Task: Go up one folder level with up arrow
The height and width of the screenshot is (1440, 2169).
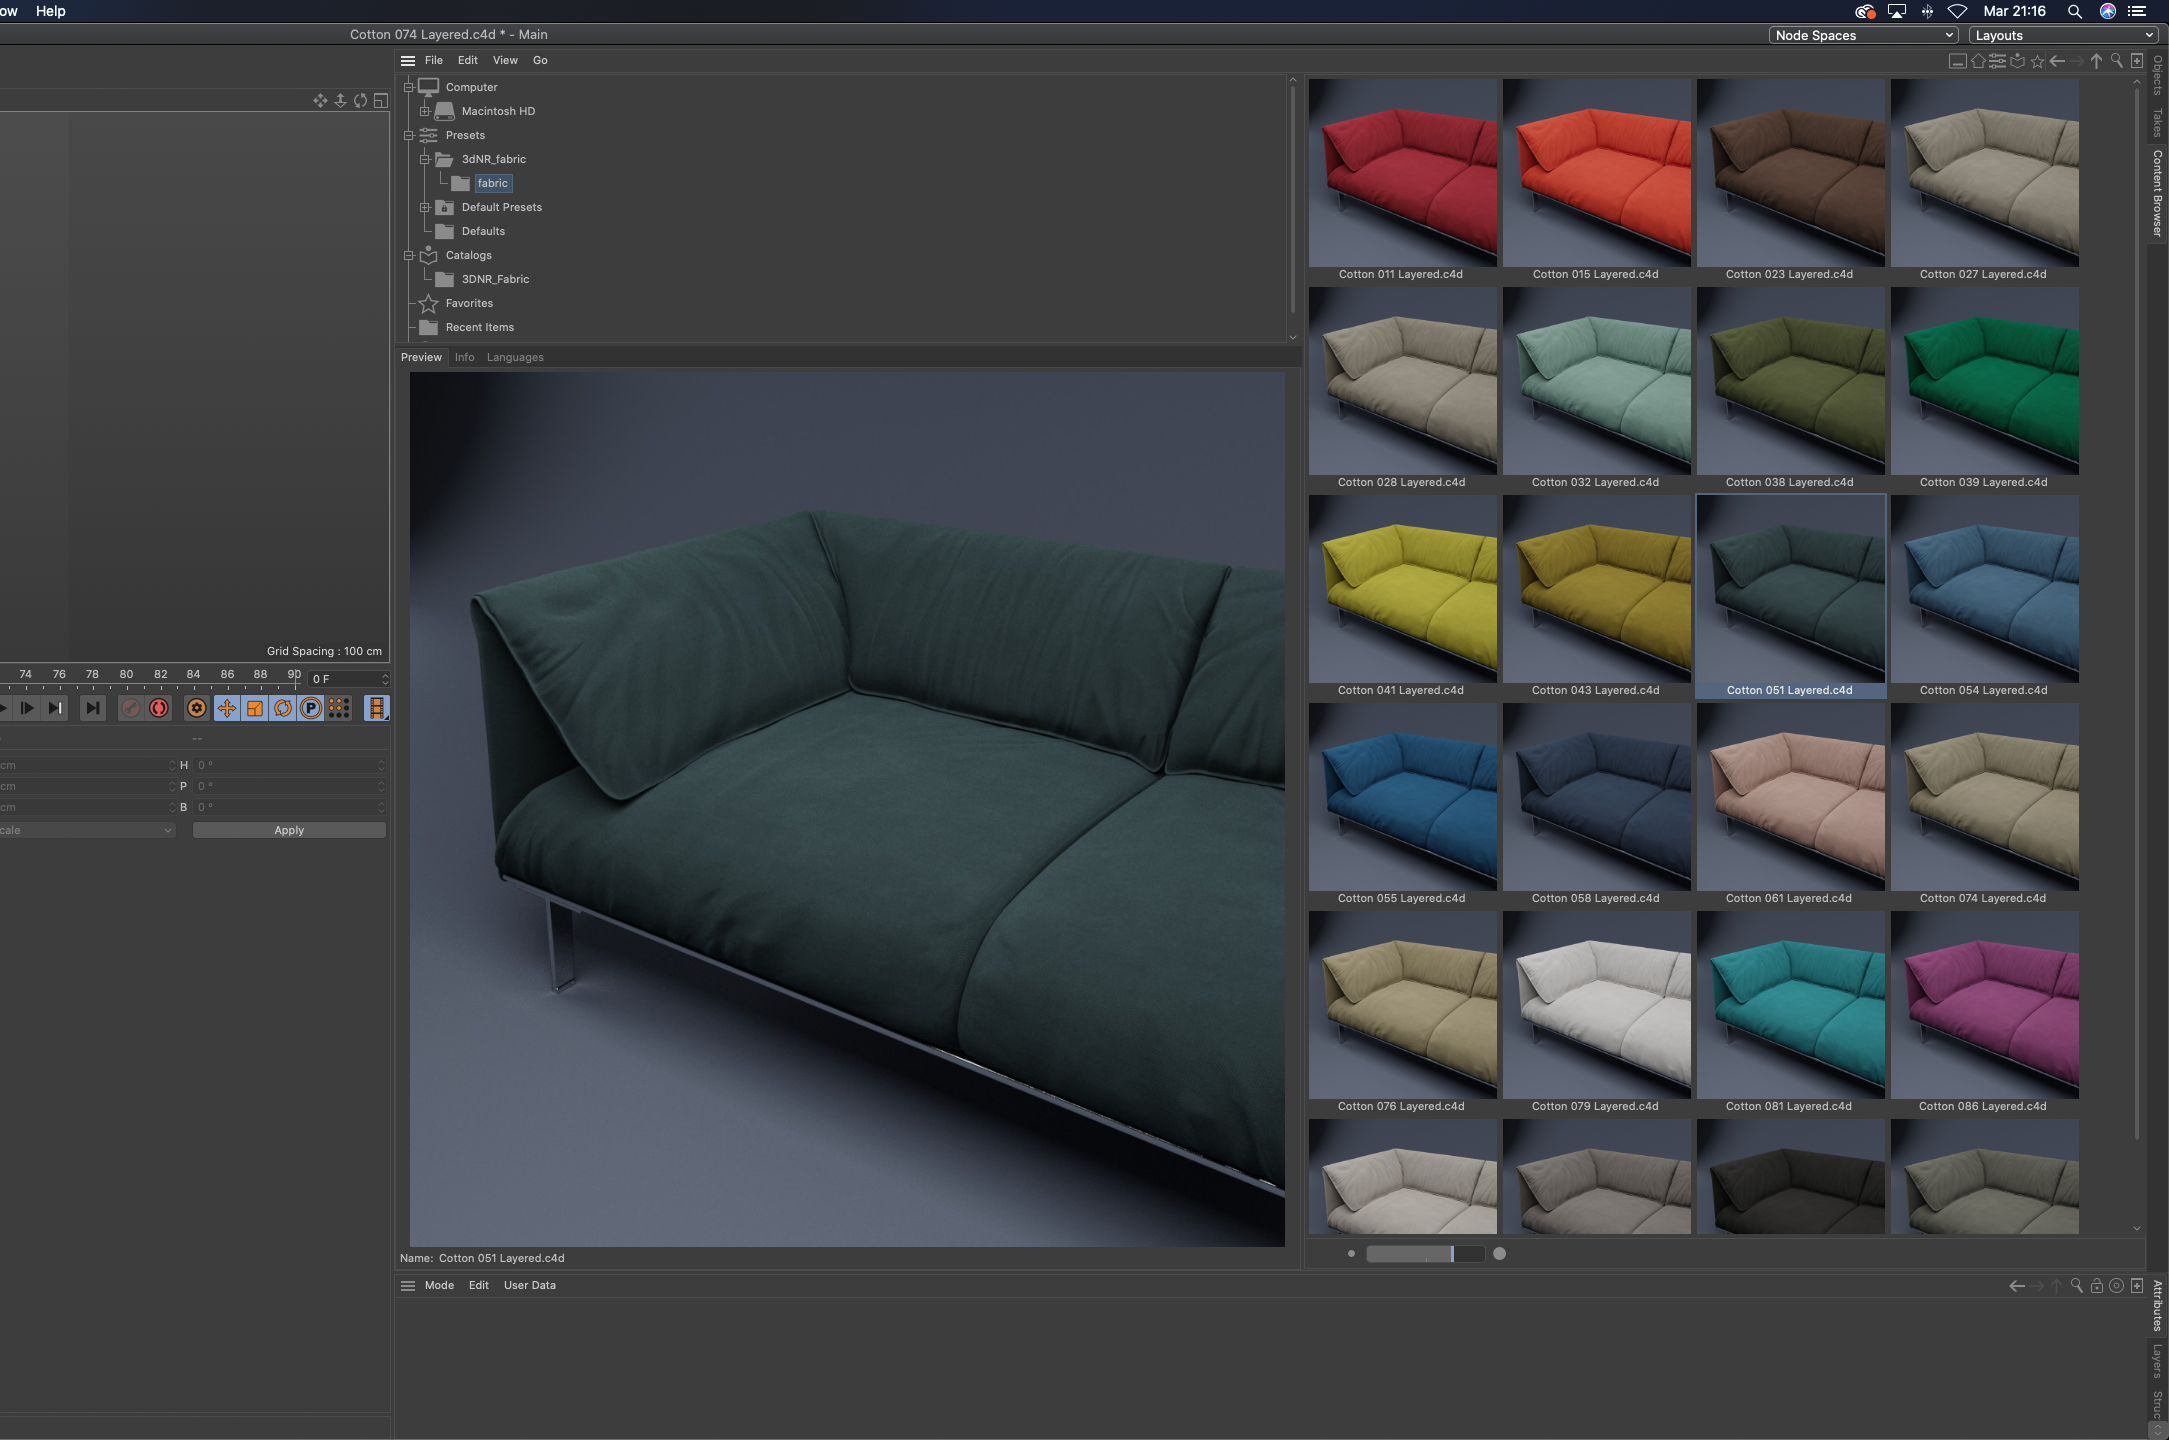Action: point(2096,62)
